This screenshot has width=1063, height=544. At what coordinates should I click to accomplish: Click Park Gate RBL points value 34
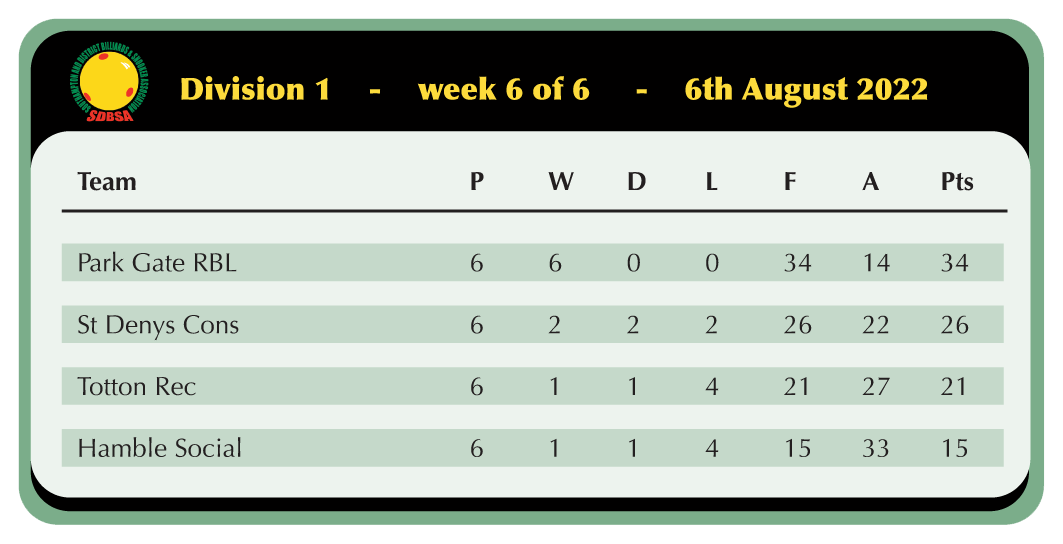[955, 263]
